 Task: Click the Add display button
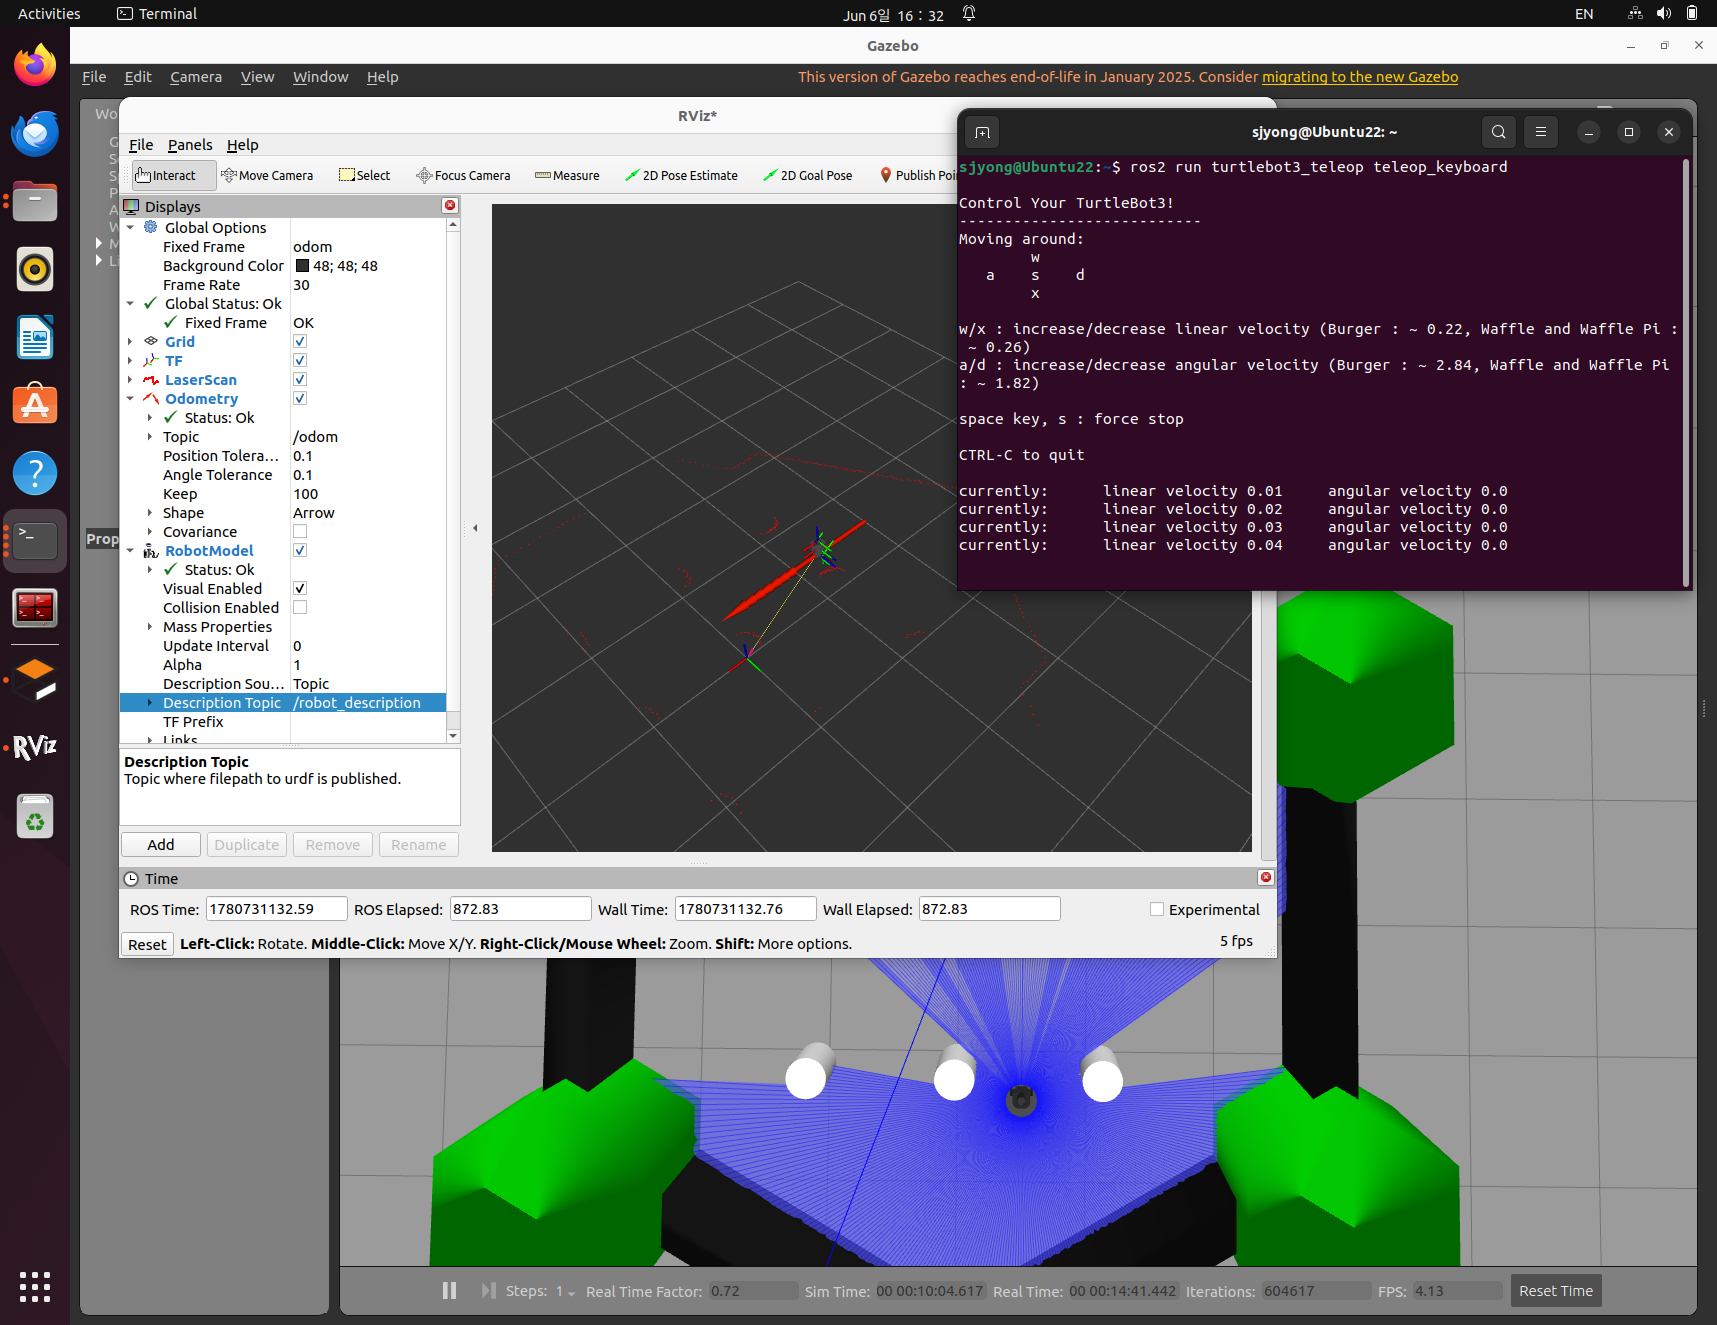161,845
